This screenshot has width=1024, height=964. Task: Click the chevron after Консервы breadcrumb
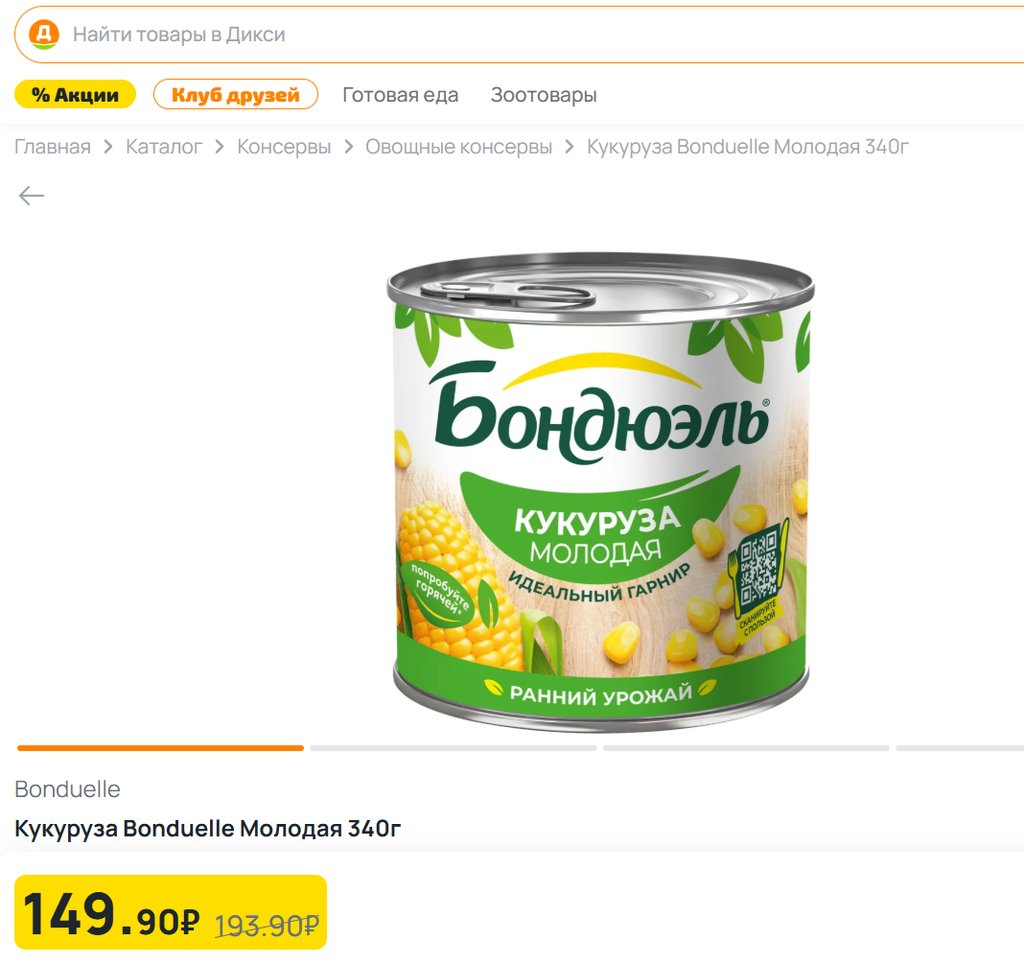[x=348, y=148]
